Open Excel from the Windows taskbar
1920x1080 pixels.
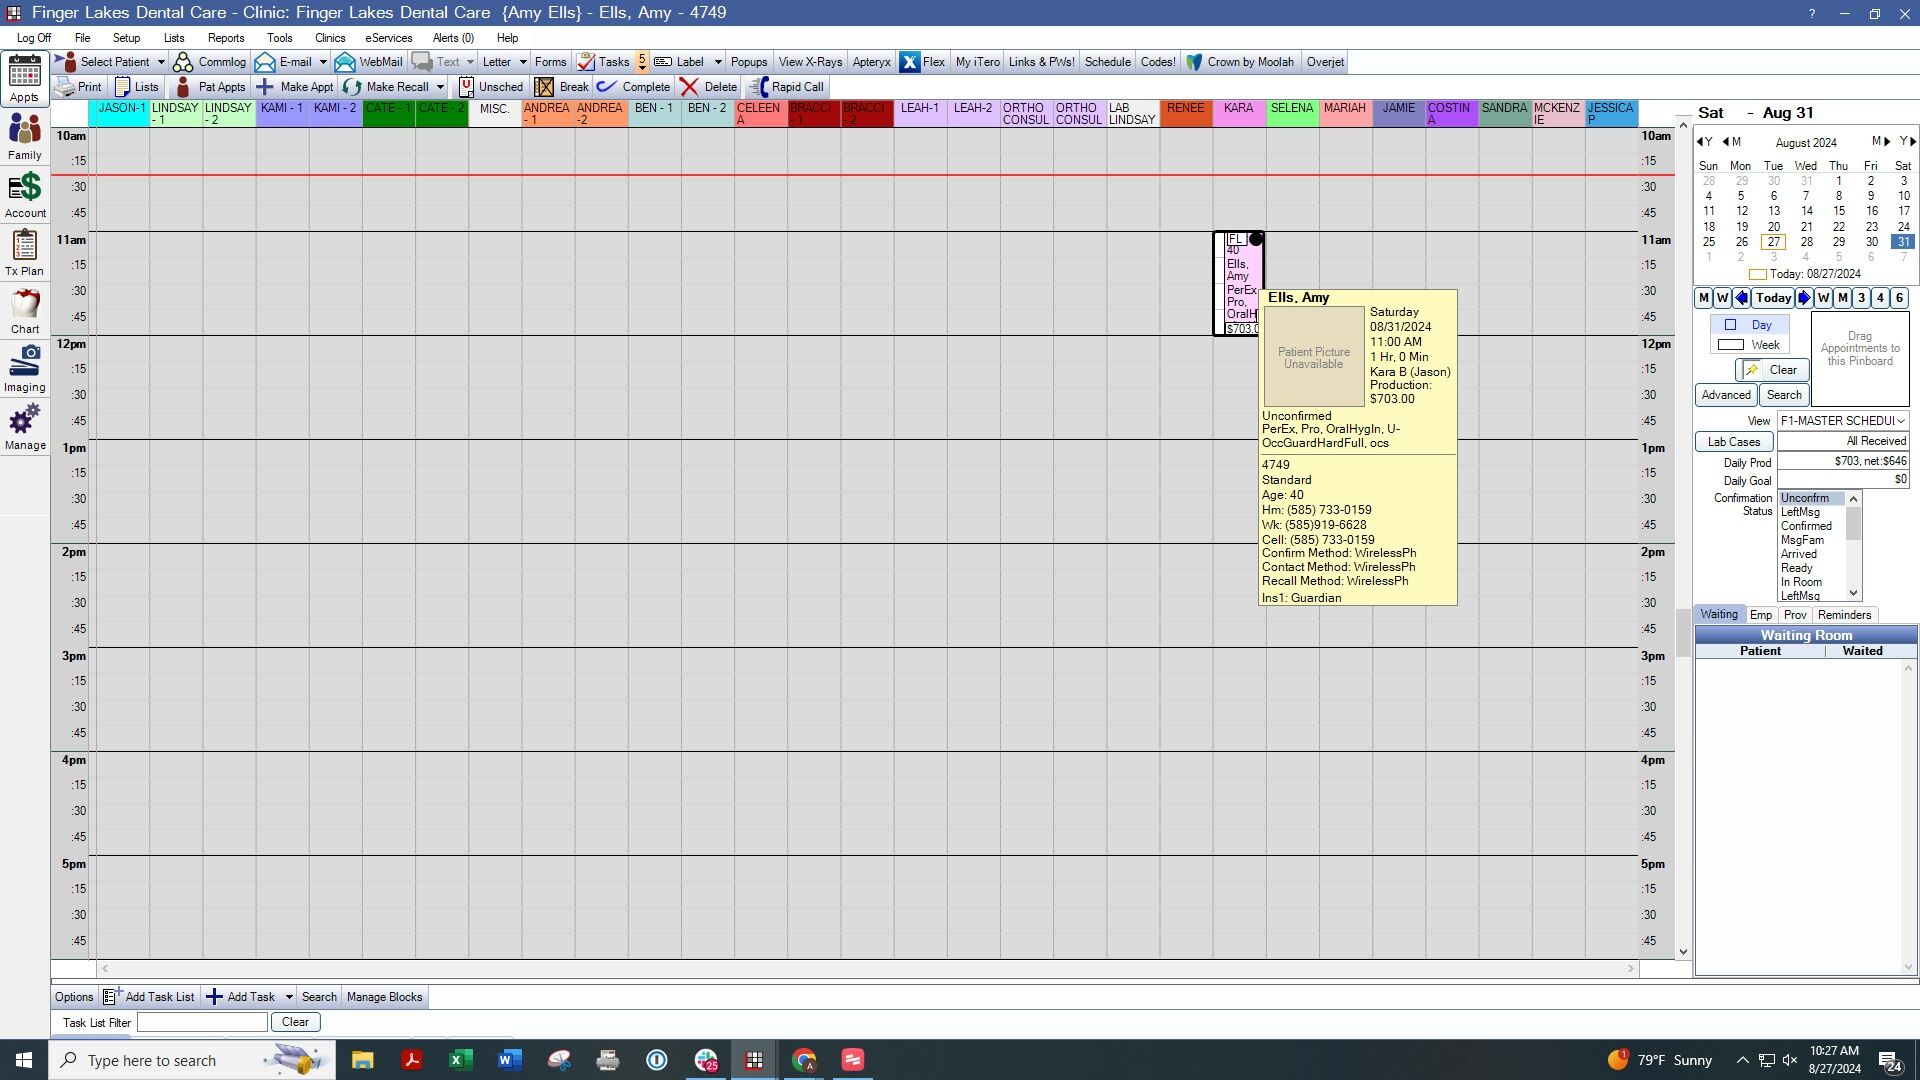[x=460, y=1060]
